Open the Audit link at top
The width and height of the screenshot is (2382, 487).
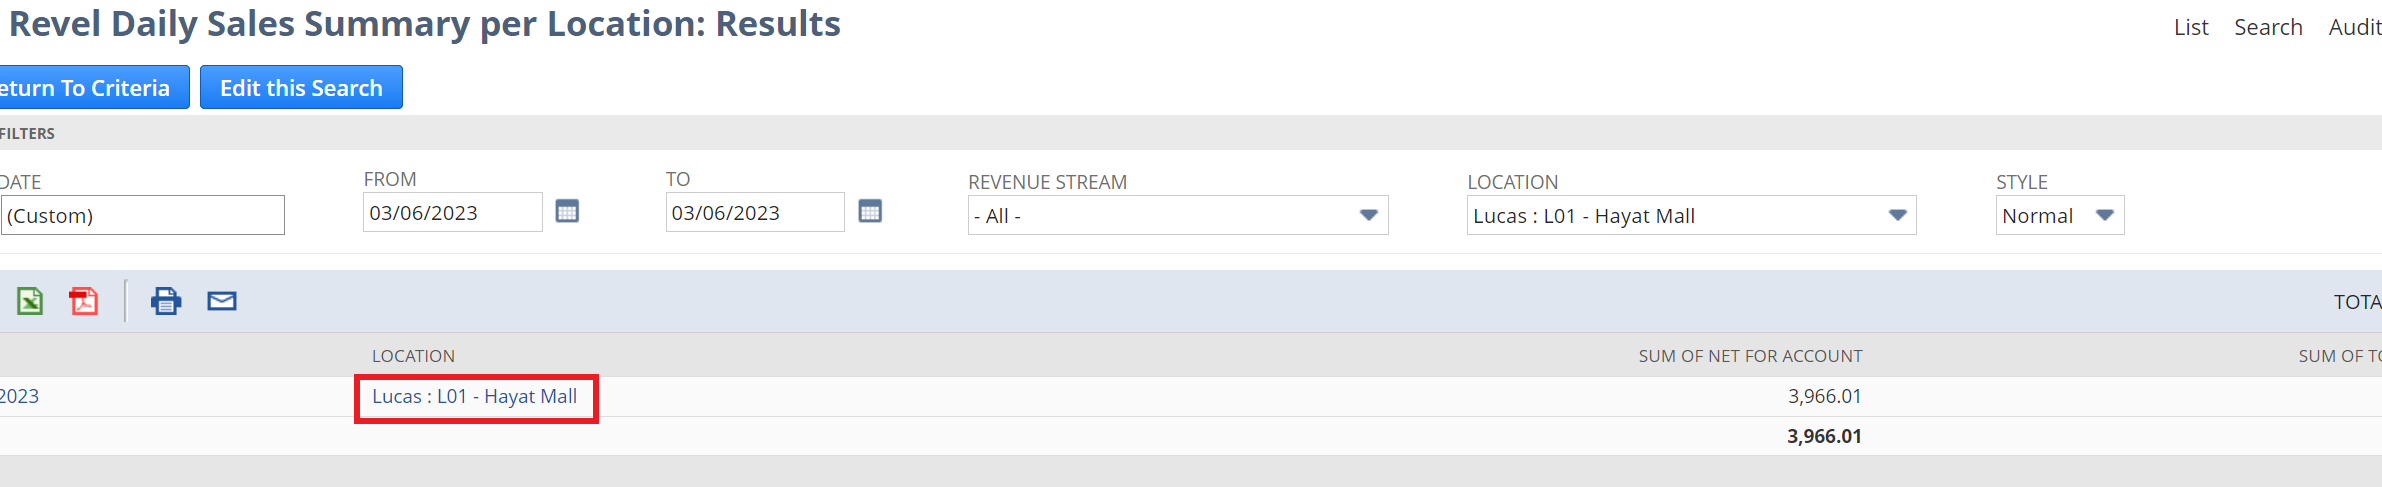2355,28
